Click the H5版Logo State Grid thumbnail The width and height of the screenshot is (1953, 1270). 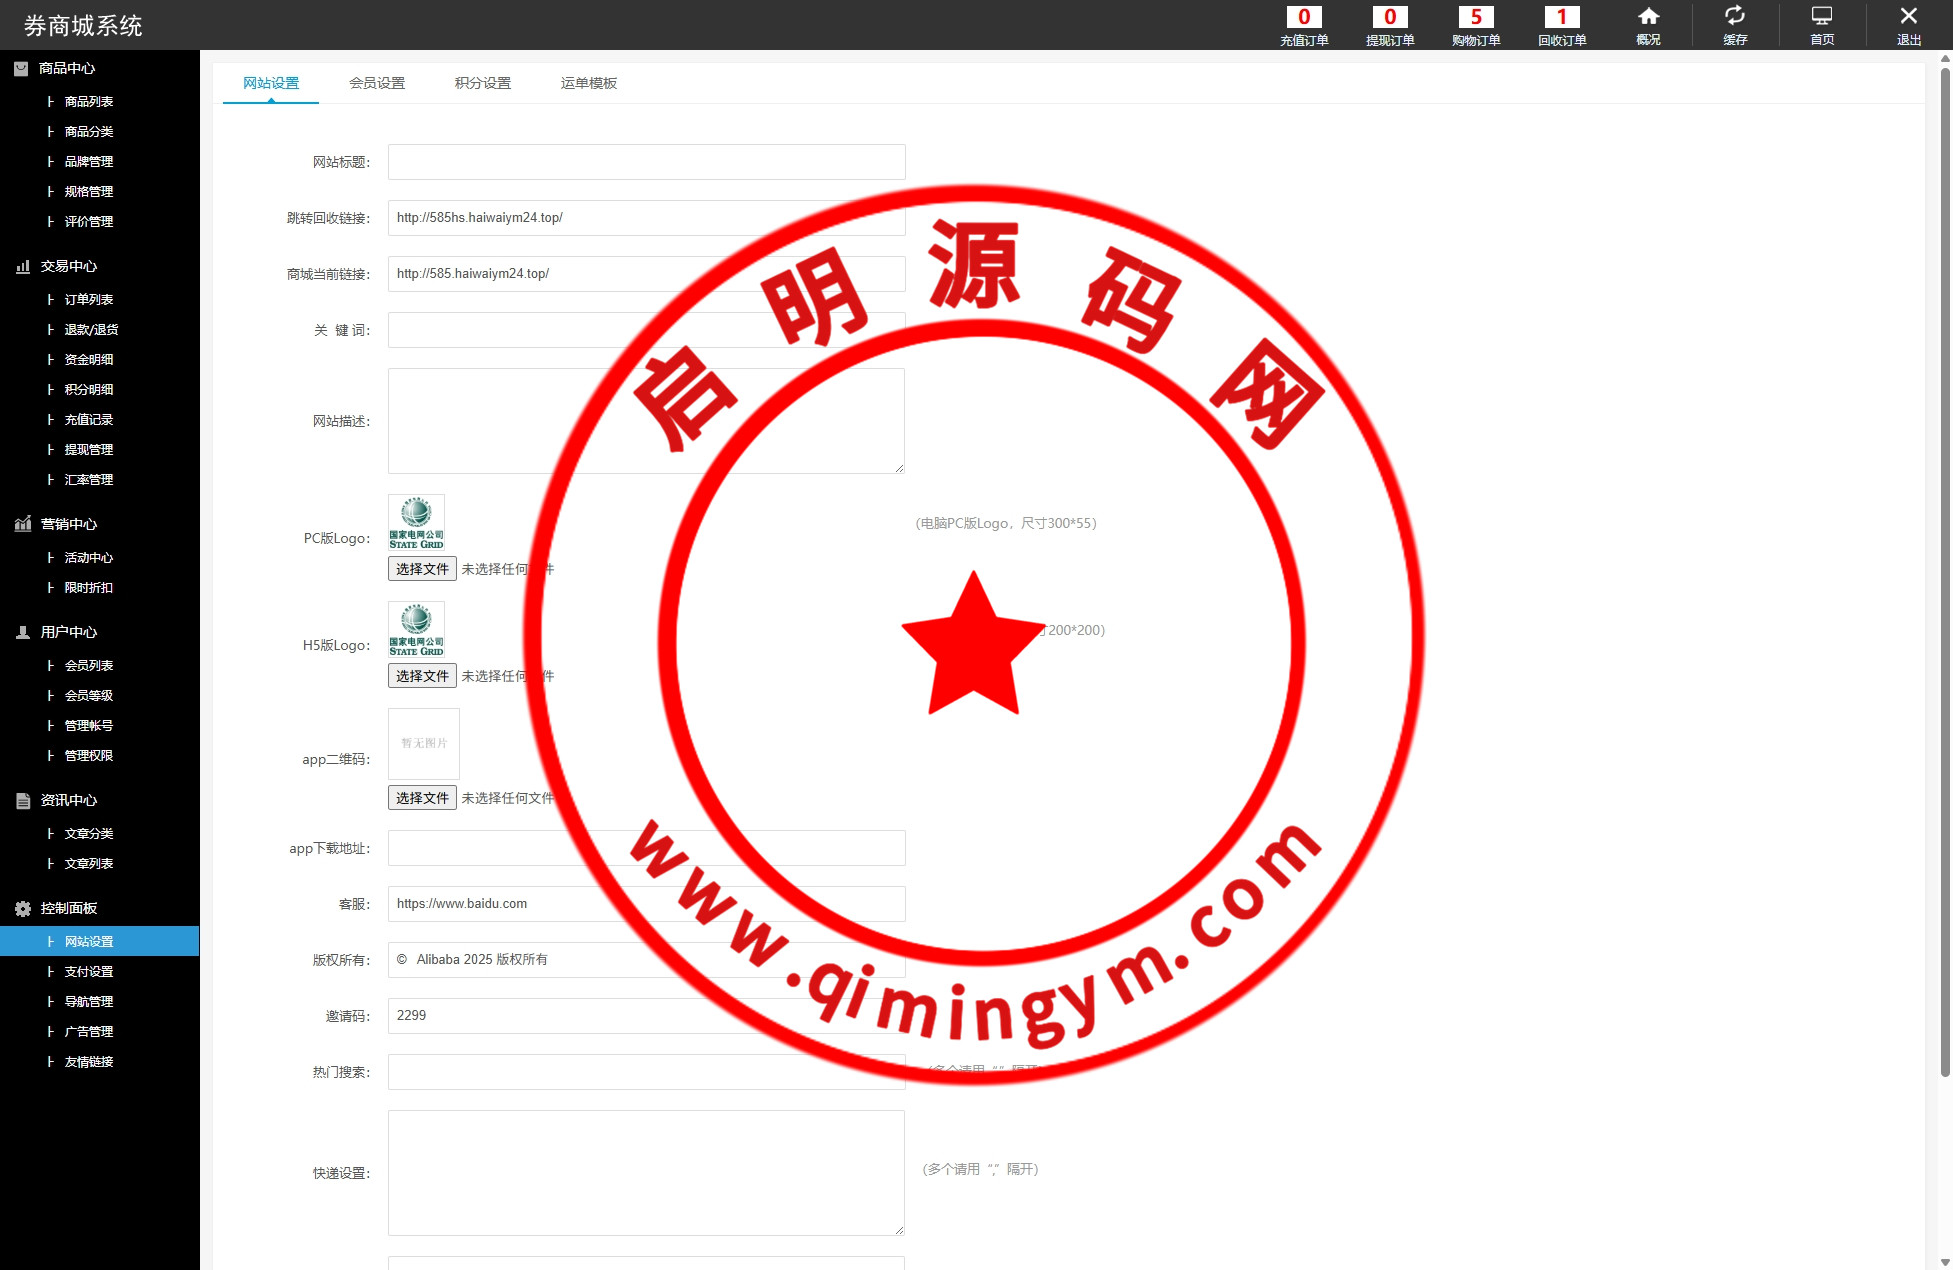tap(416, 629)
